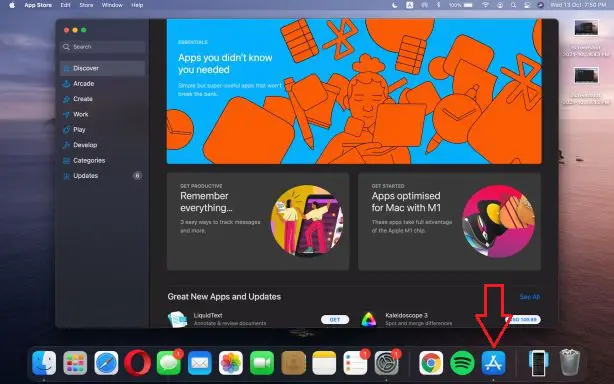This screenshot has height=384, width=614.
Task: Click the 'Great New Apps and Updates' heading
Action: 224,297
